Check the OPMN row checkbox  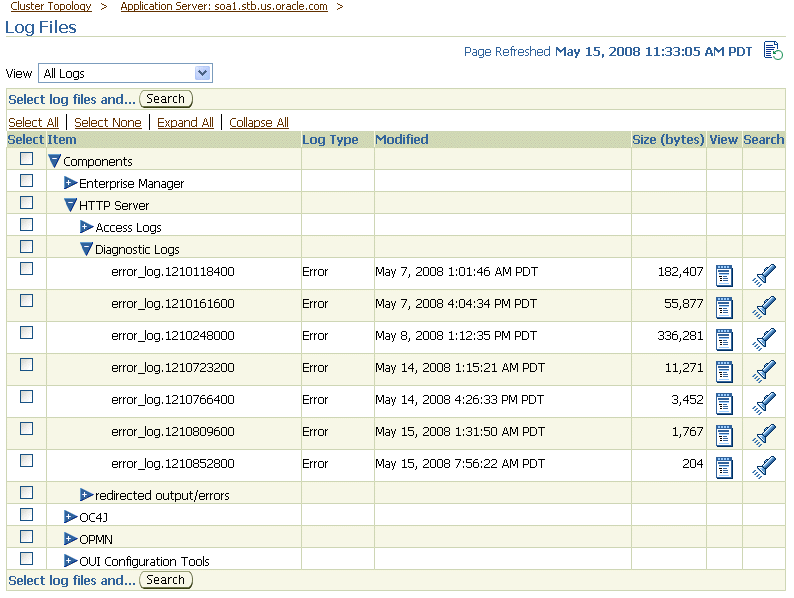(x=26, y=536)
